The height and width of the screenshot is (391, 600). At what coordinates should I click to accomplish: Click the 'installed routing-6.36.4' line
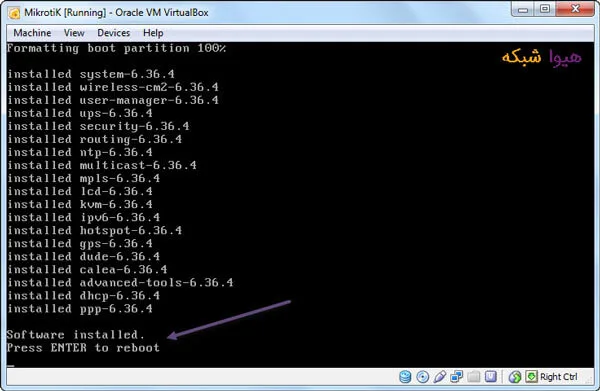[95, 139]
